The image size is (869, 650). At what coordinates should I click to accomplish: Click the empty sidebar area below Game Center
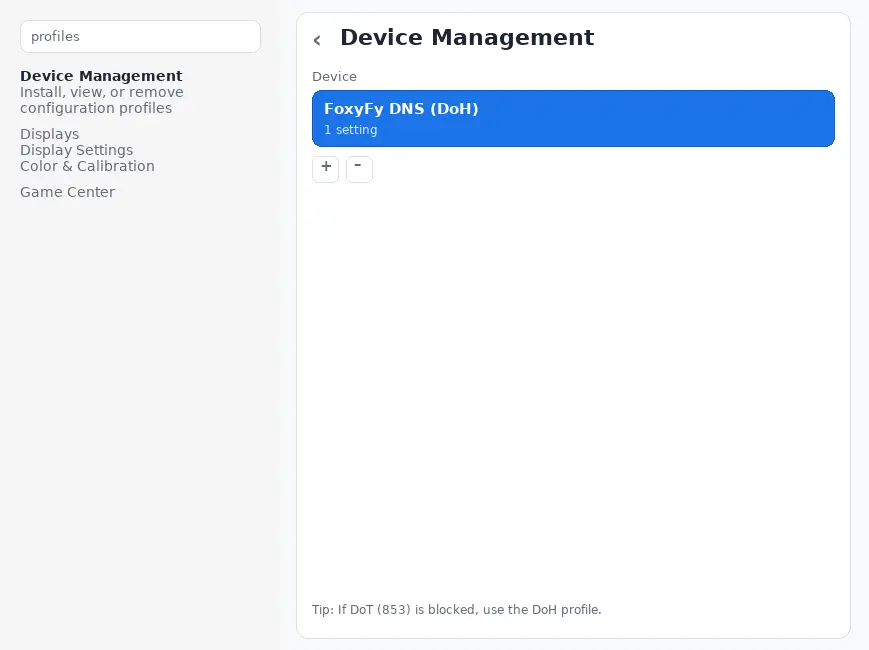pyautogui.click(x=140, y=400)
